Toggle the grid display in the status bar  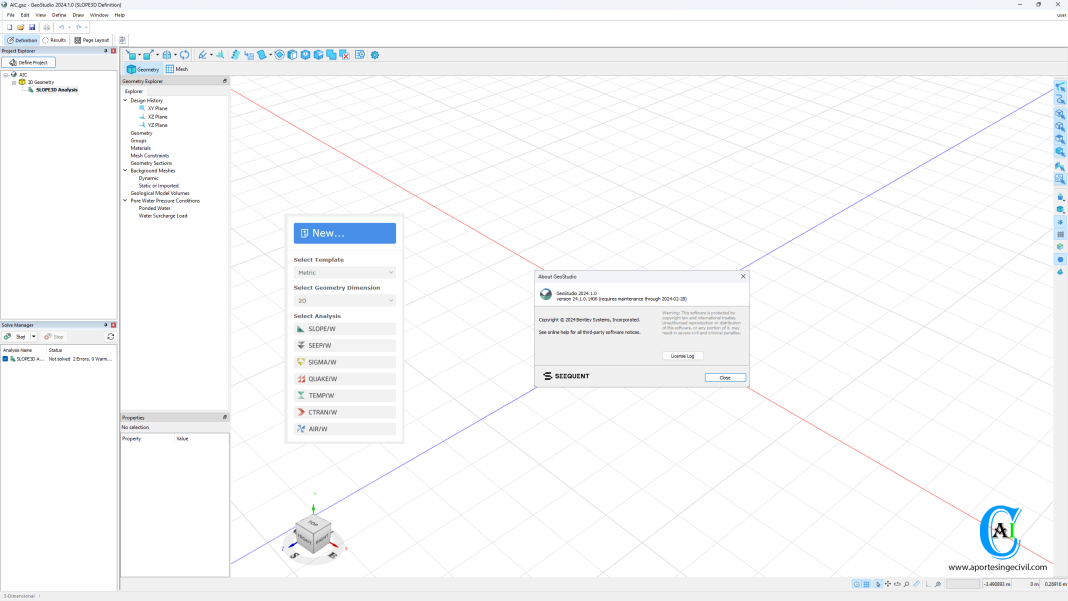tap(866, 584)
